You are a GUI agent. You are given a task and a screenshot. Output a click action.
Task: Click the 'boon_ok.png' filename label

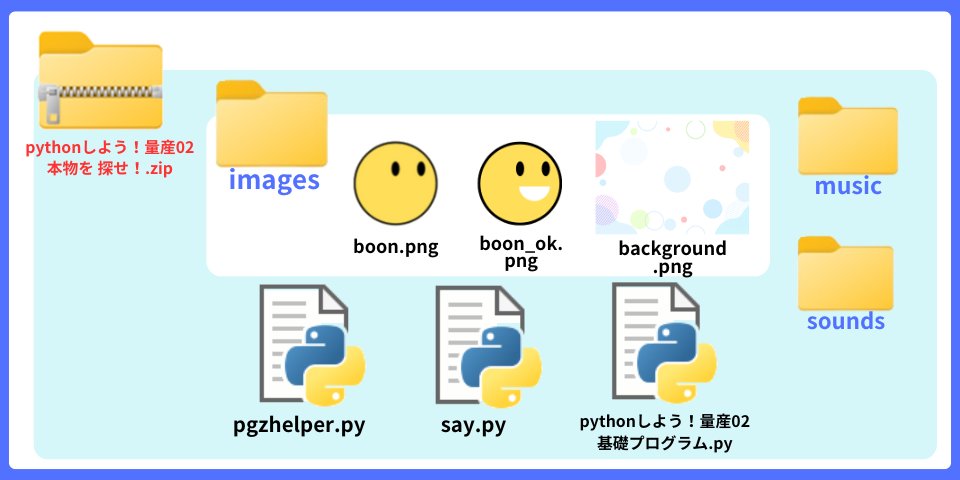click(520, 253)
